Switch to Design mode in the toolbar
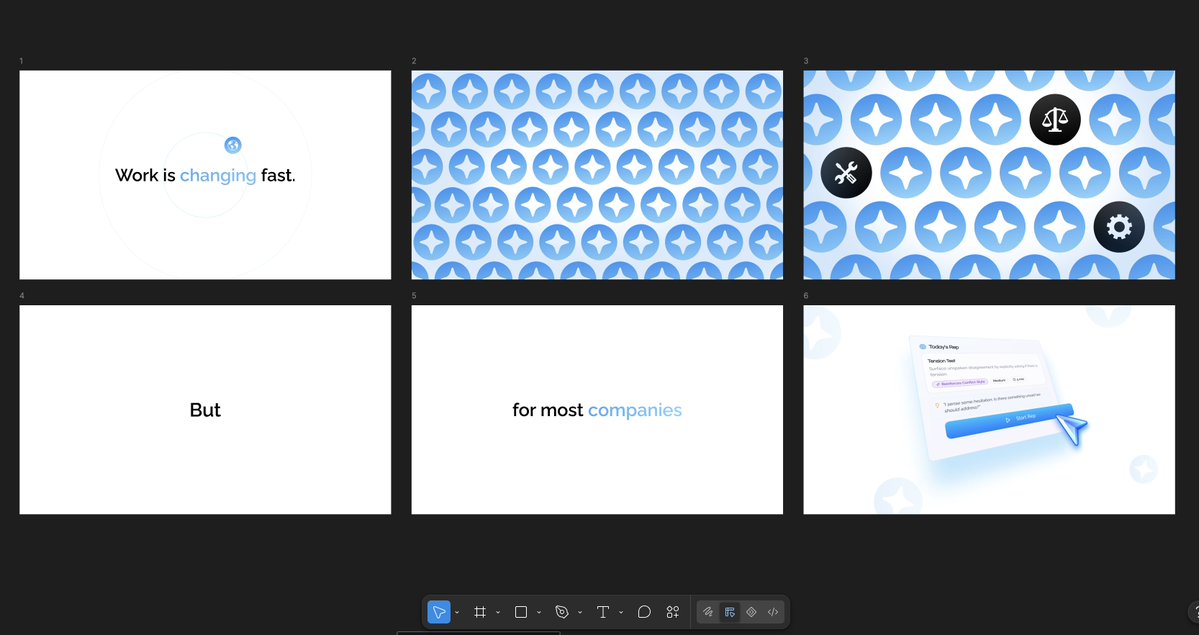The height and width of the screenshot is (635, 1199). (729, 612)
